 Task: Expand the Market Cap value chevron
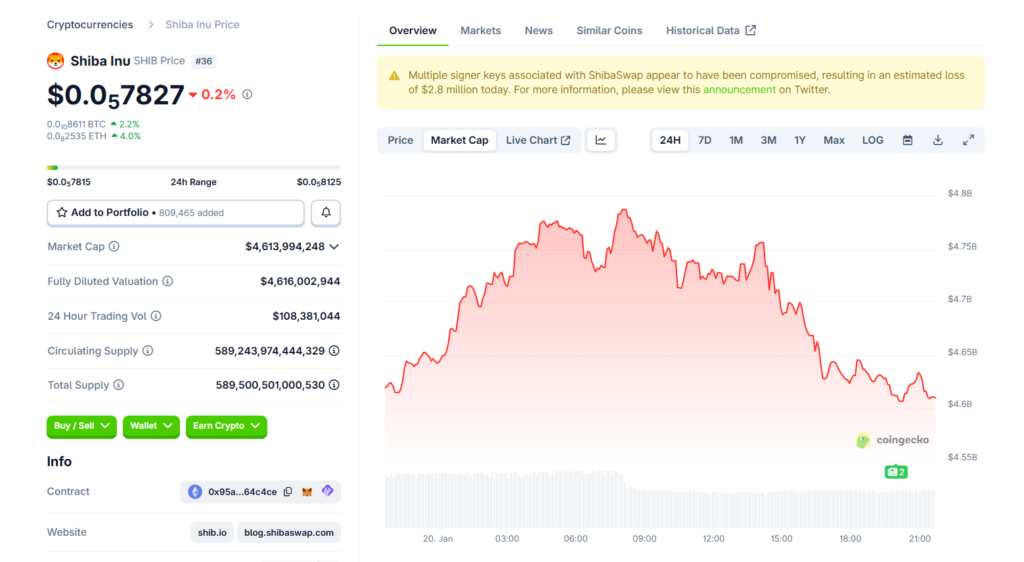pyautogui.click(x=334, y=247)
